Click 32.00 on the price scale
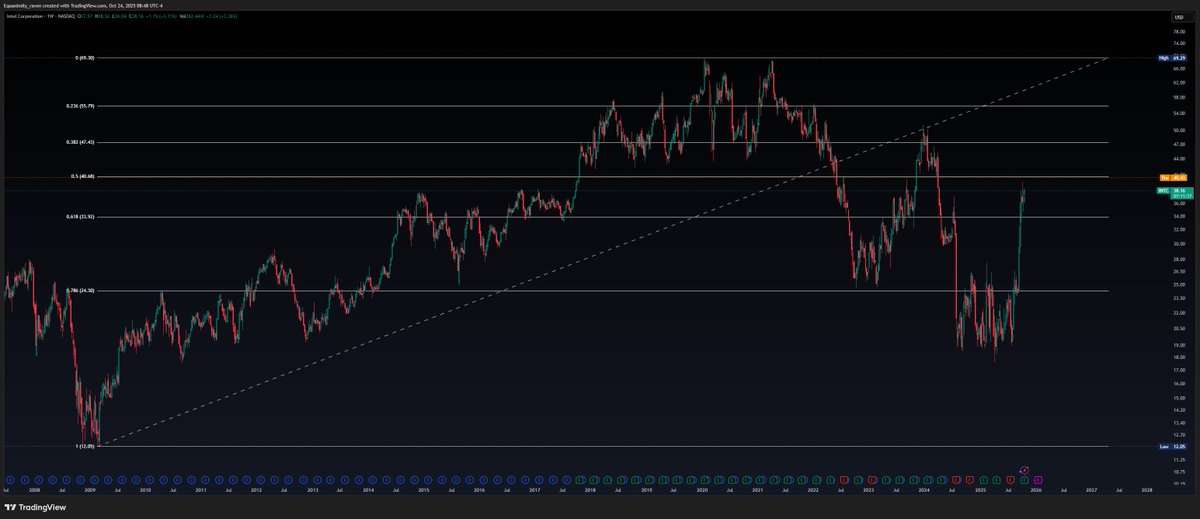The height and width of the screenshot is (519, 1200). click(1179, 229)
